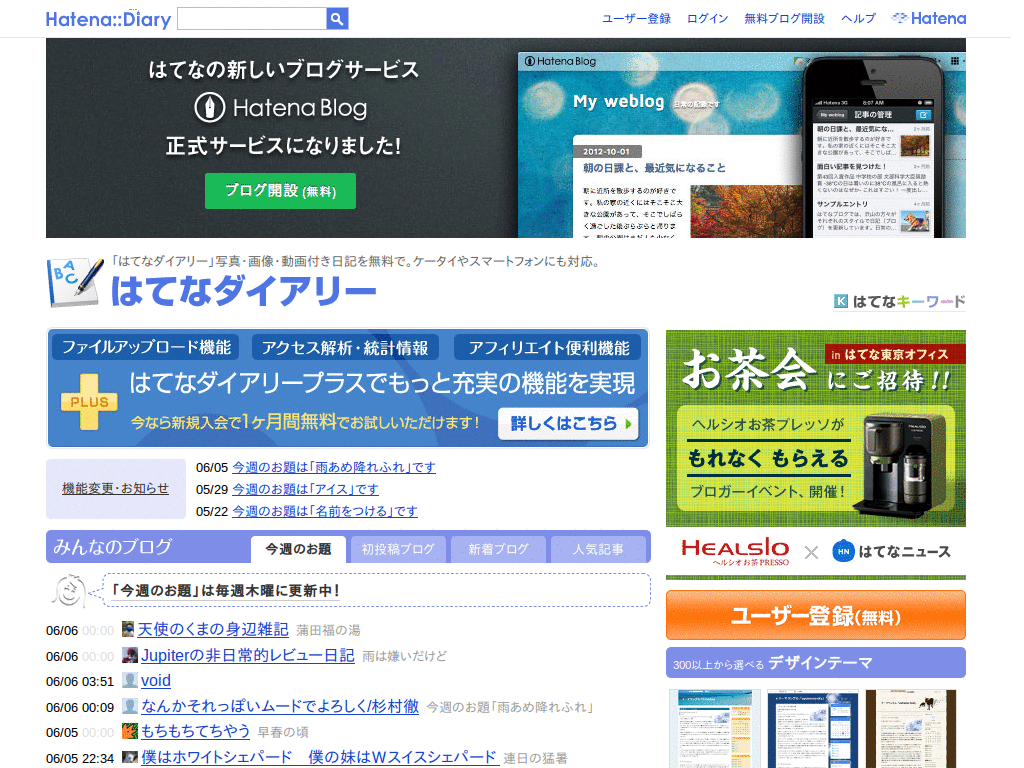Open blog もちもちてちやう
The image size is (1024, 768).
(195, 731)
